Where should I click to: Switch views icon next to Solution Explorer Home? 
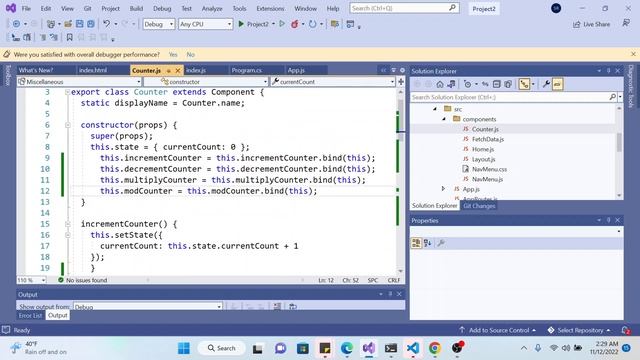(x=451, y=84)
